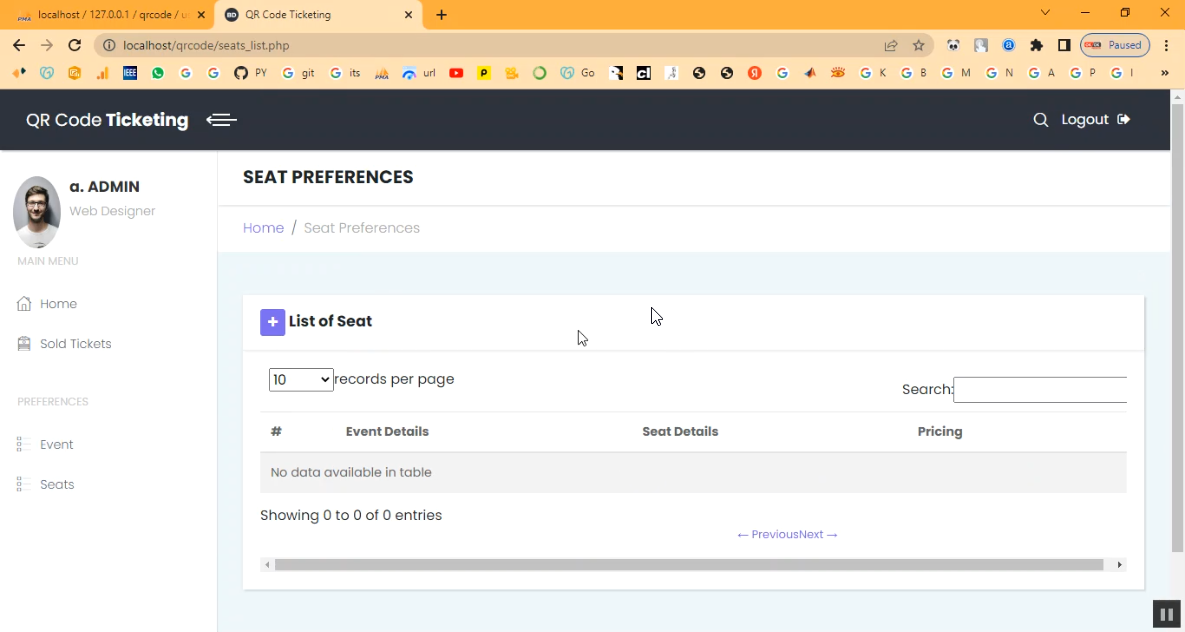Reload the page using browser refresh icon
Viewport: 1185px width, 632px height.
point(74,45)
